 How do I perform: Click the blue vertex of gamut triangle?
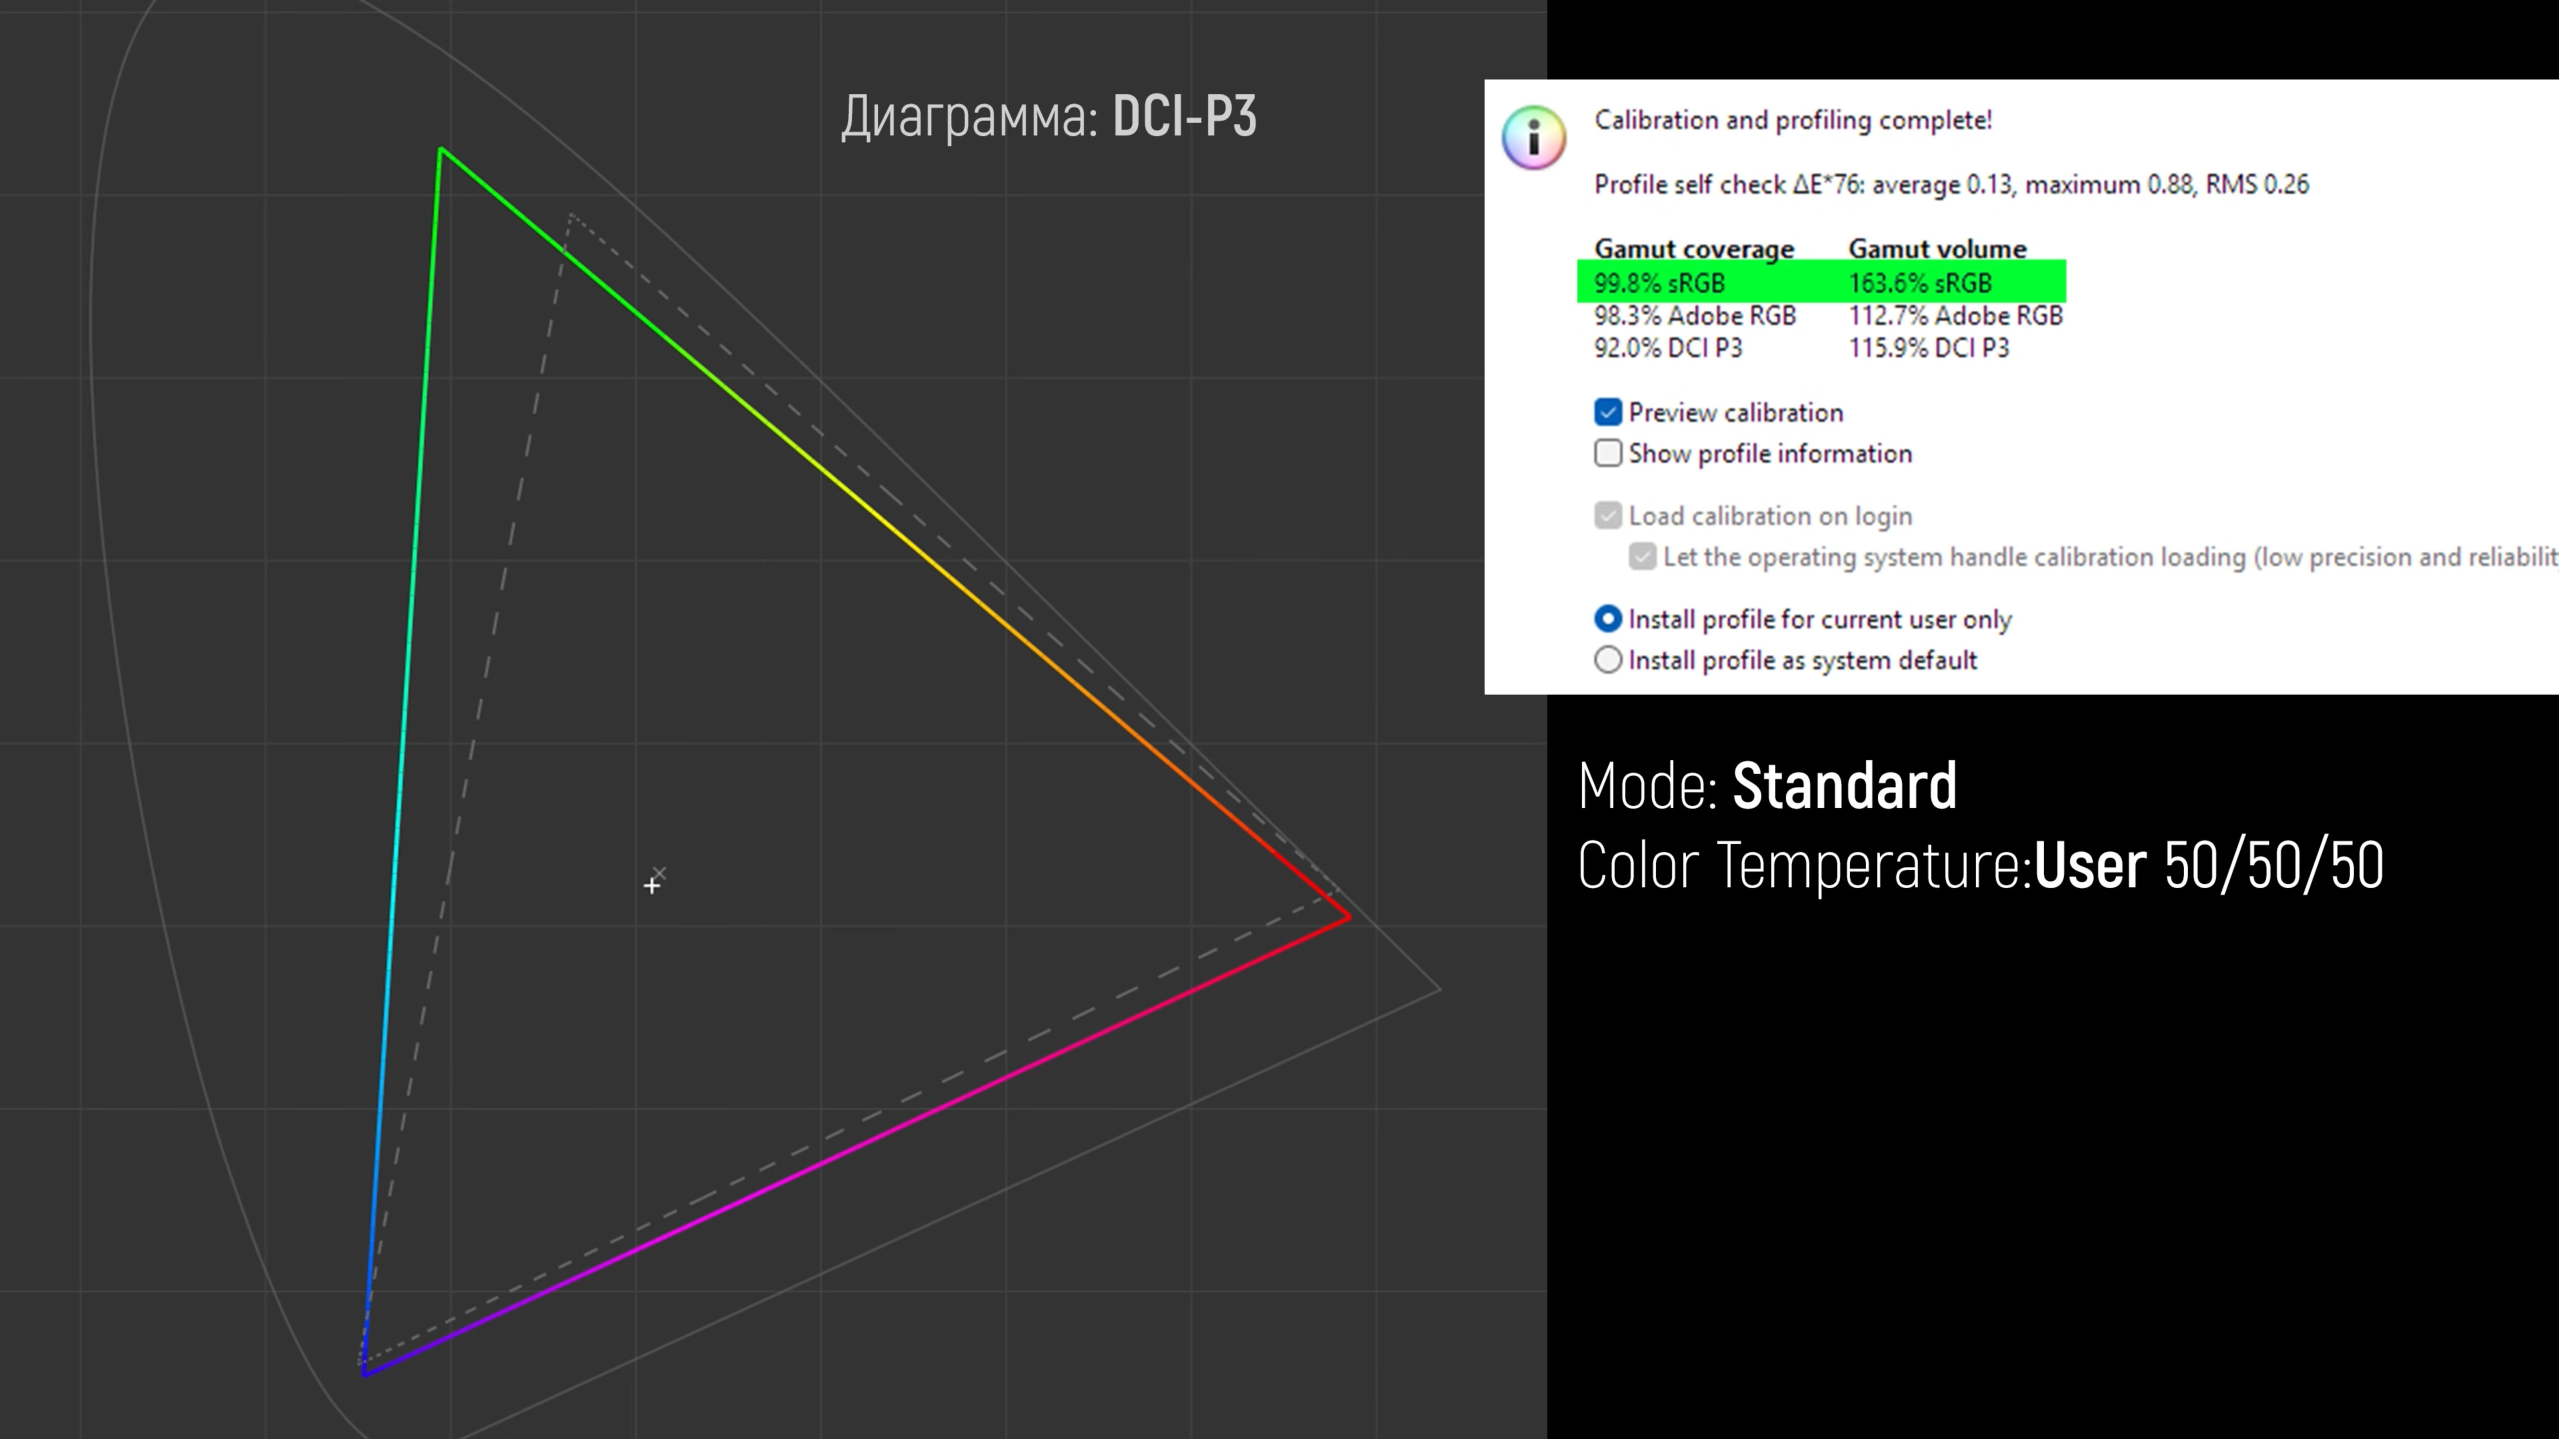366,1374
